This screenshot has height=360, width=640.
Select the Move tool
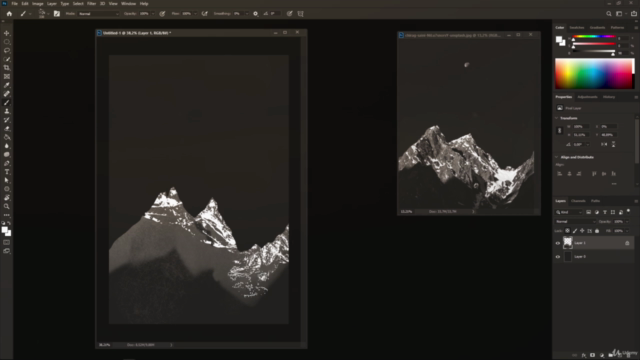(7, 33)
